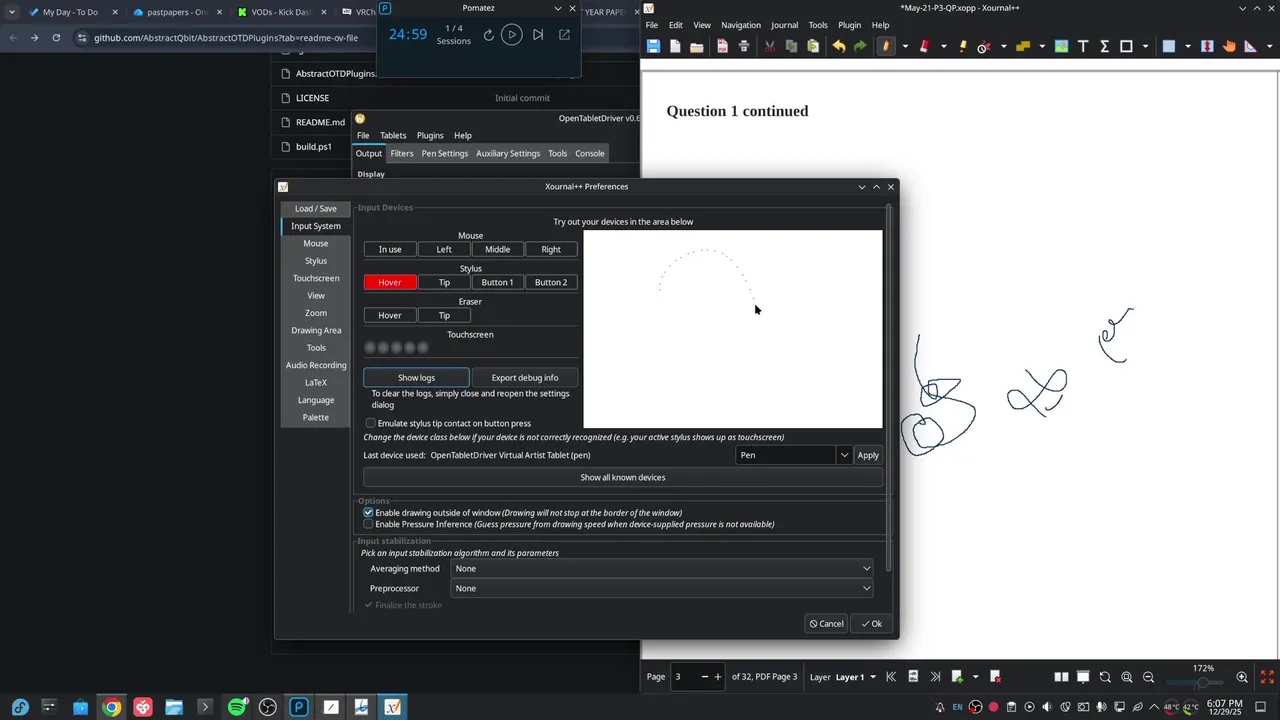Viewport: 1280px width, 720px height.
Task: Open a file using the folder icon
Action: tap(697, 46)
